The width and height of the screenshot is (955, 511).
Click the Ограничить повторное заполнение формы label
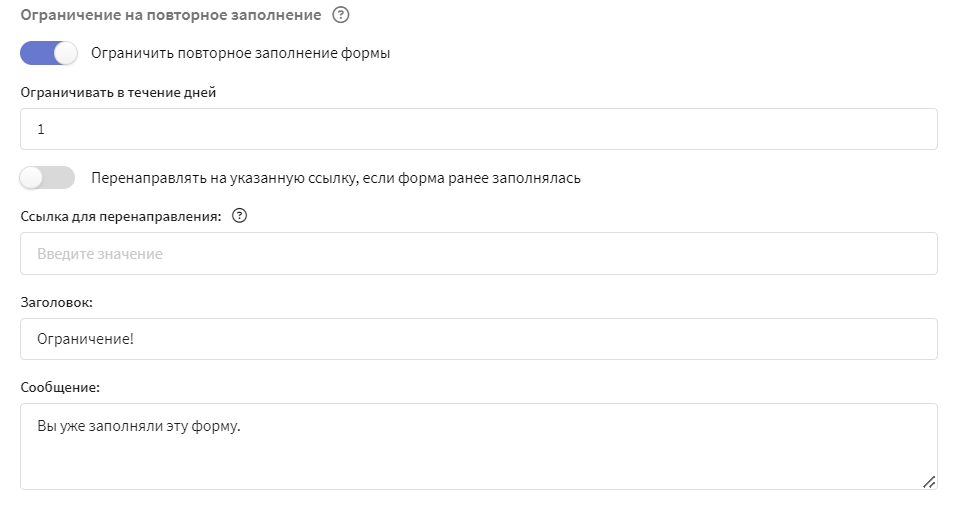[241, 53]
